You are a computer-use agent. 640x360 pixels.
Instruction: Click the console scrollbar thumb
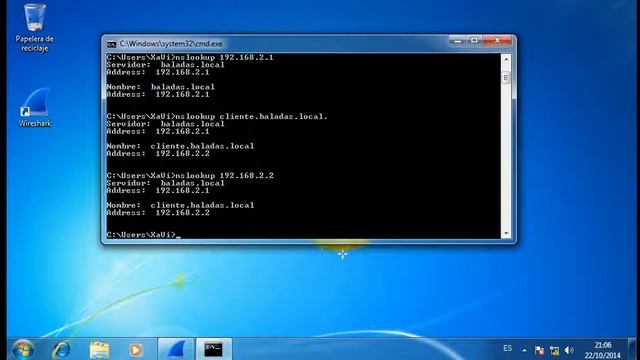(x=506, y=78)
